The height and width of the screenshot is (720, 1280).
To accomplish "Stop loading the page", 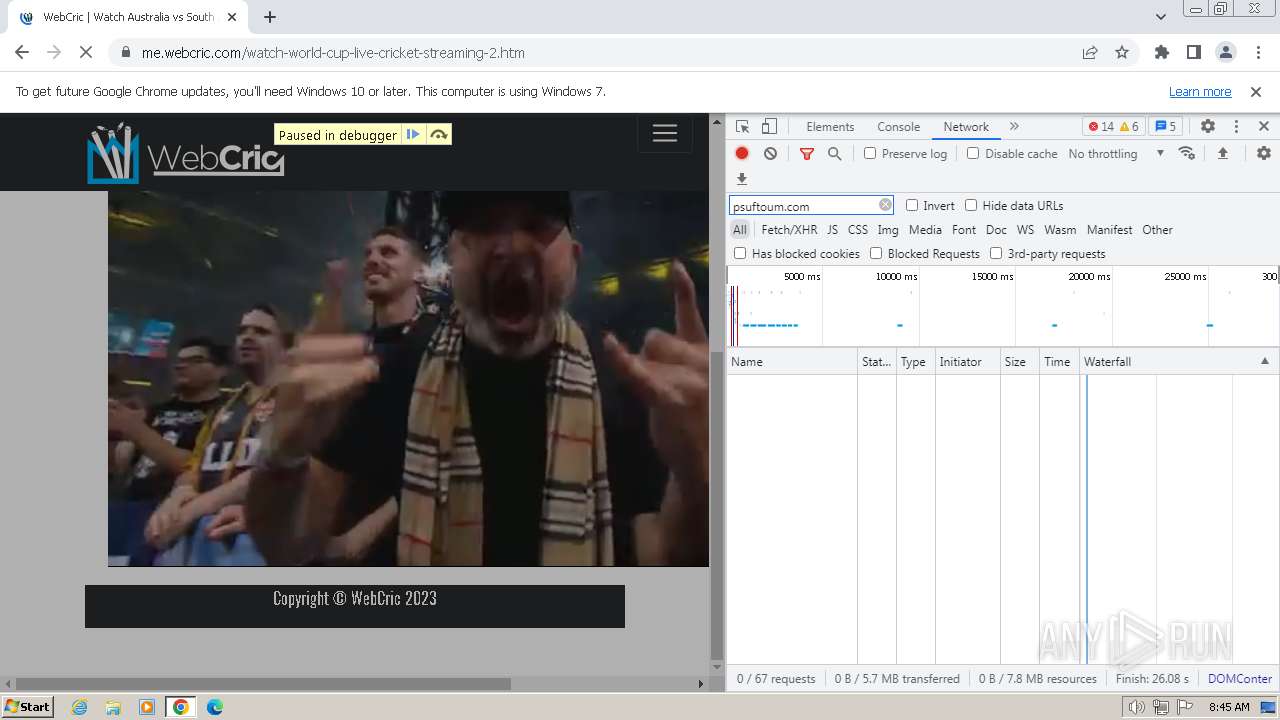I will point(86,52).
